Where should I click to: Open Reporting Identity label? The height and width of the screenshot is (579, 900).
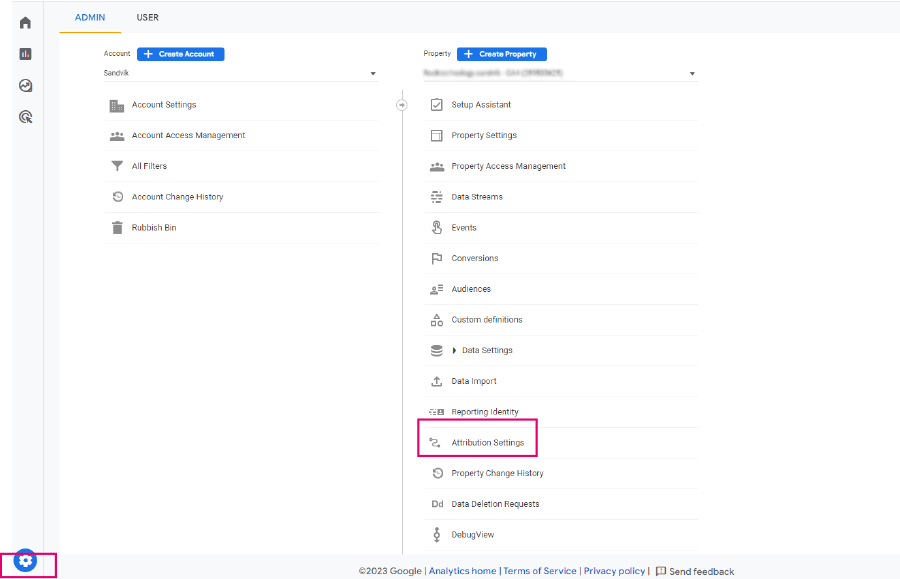[485, 412]
